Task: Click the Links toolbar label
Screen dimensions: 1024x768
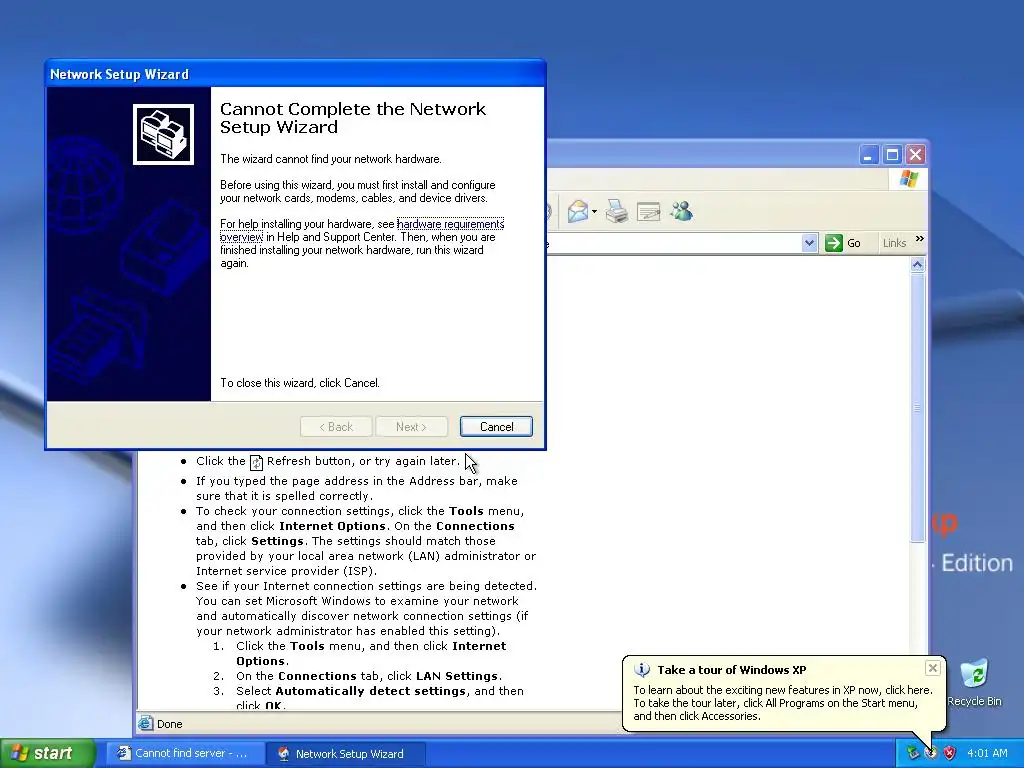Action: coord(894,243)
